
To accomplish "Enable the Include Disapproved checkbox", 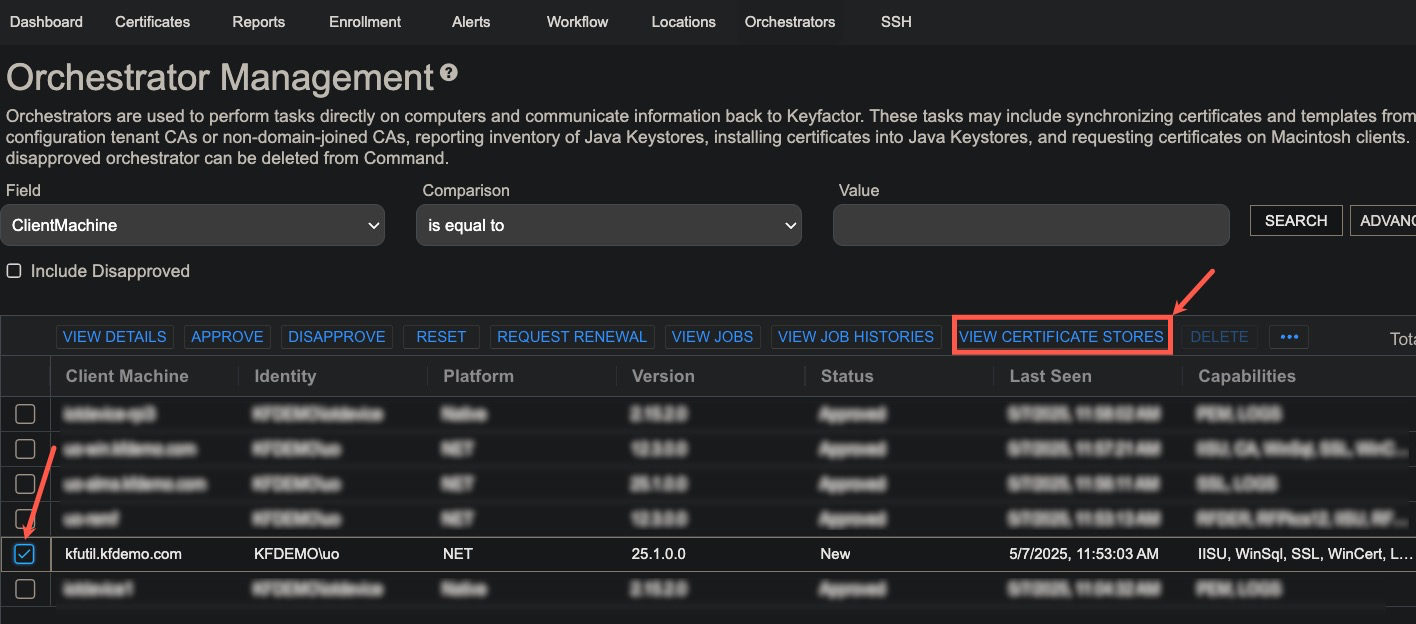I will pos(14,271).
